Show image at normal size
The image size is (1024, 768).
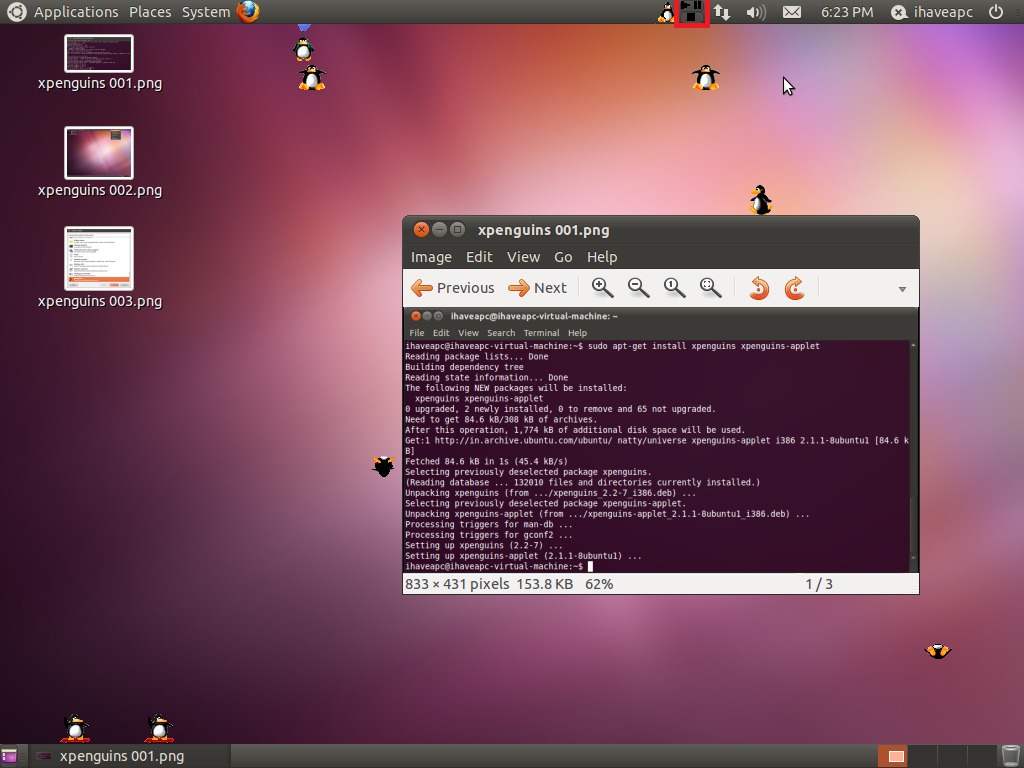[674, 287]
